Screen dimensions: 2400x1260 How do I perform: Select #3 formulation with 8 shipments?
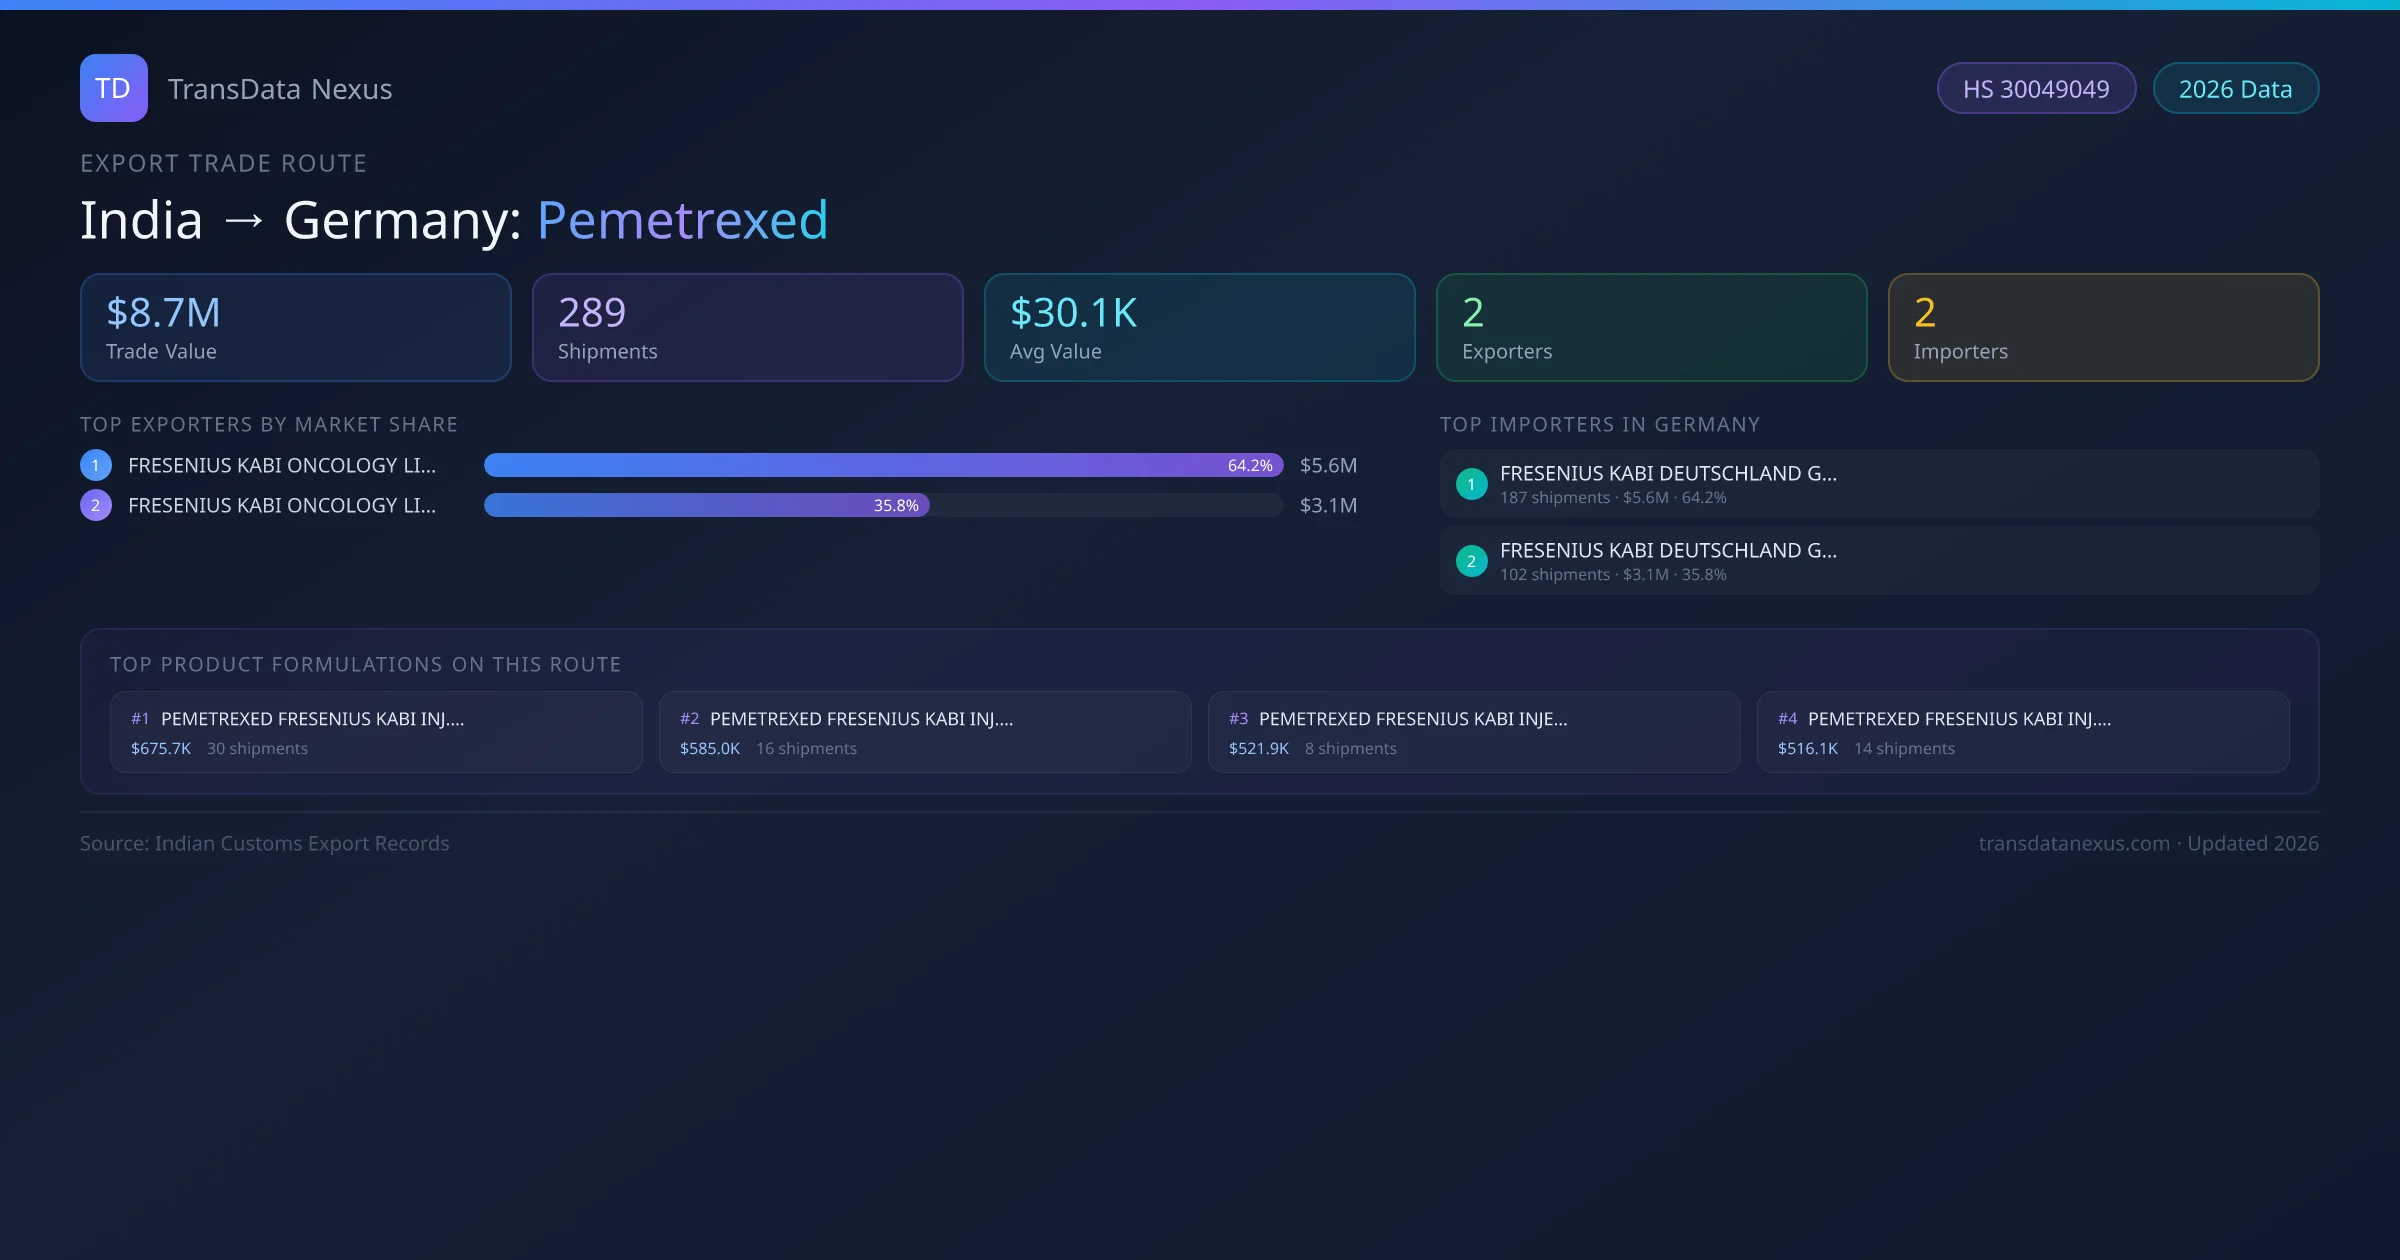click(x=1473, y=732)
